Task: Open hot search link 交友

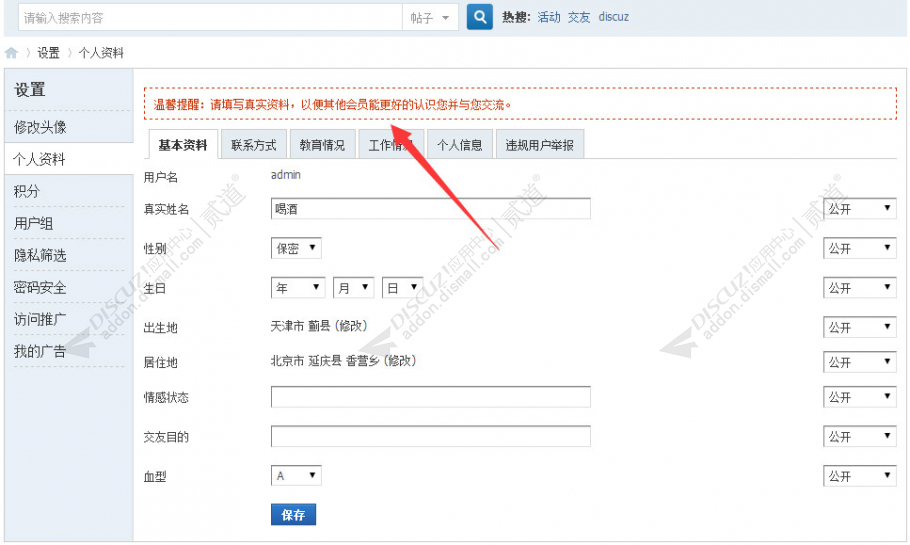Action: tap(579, 17)
